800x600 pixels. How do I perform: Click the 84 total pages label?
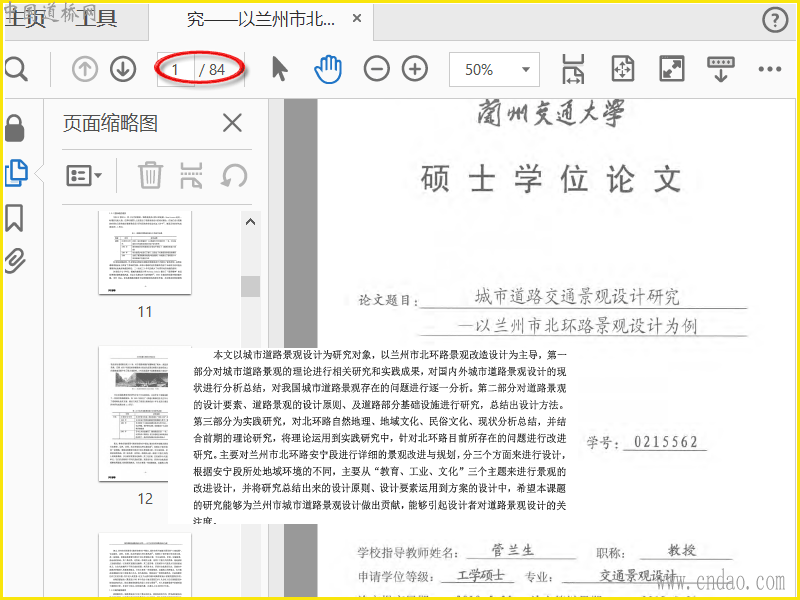click(x=217, y=69)
